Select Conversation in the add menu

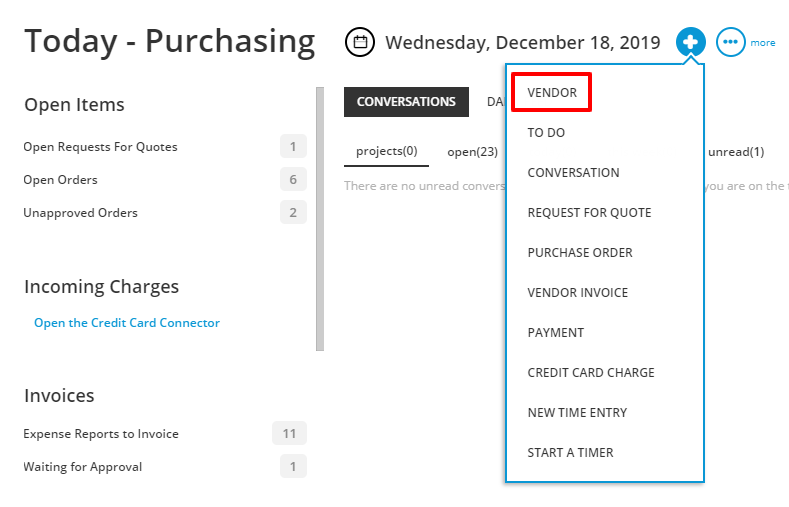pos(573,172)
